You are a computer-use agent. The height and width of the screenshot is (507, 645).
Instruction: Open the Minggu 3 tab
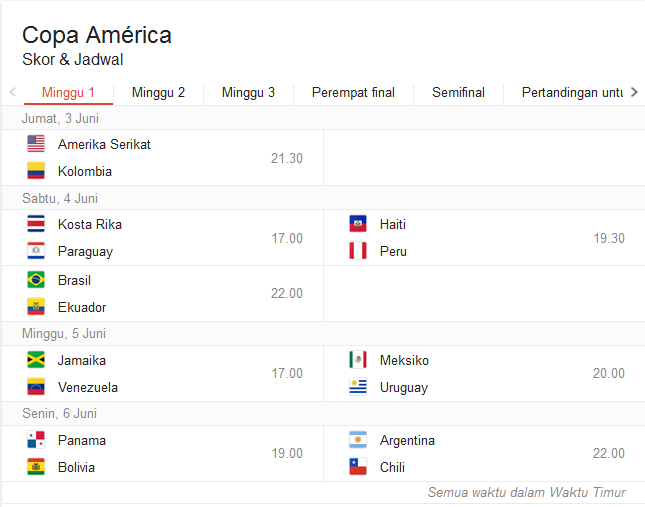pos(248,93)
